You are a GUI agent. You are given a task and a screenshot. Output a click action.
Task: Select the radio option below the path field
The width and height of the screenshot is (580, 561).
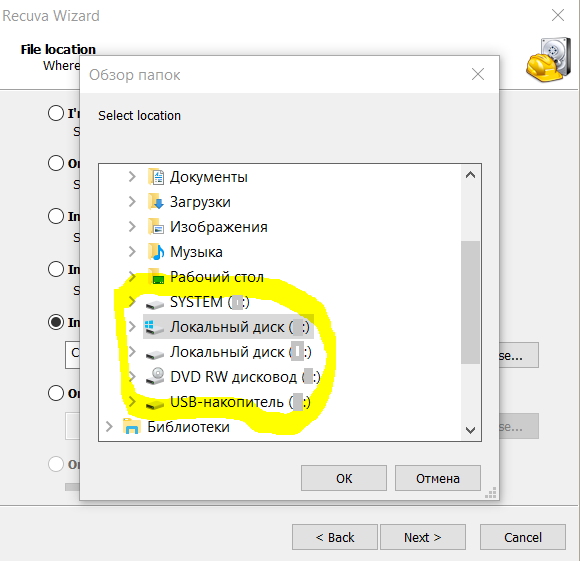point(56,393)
